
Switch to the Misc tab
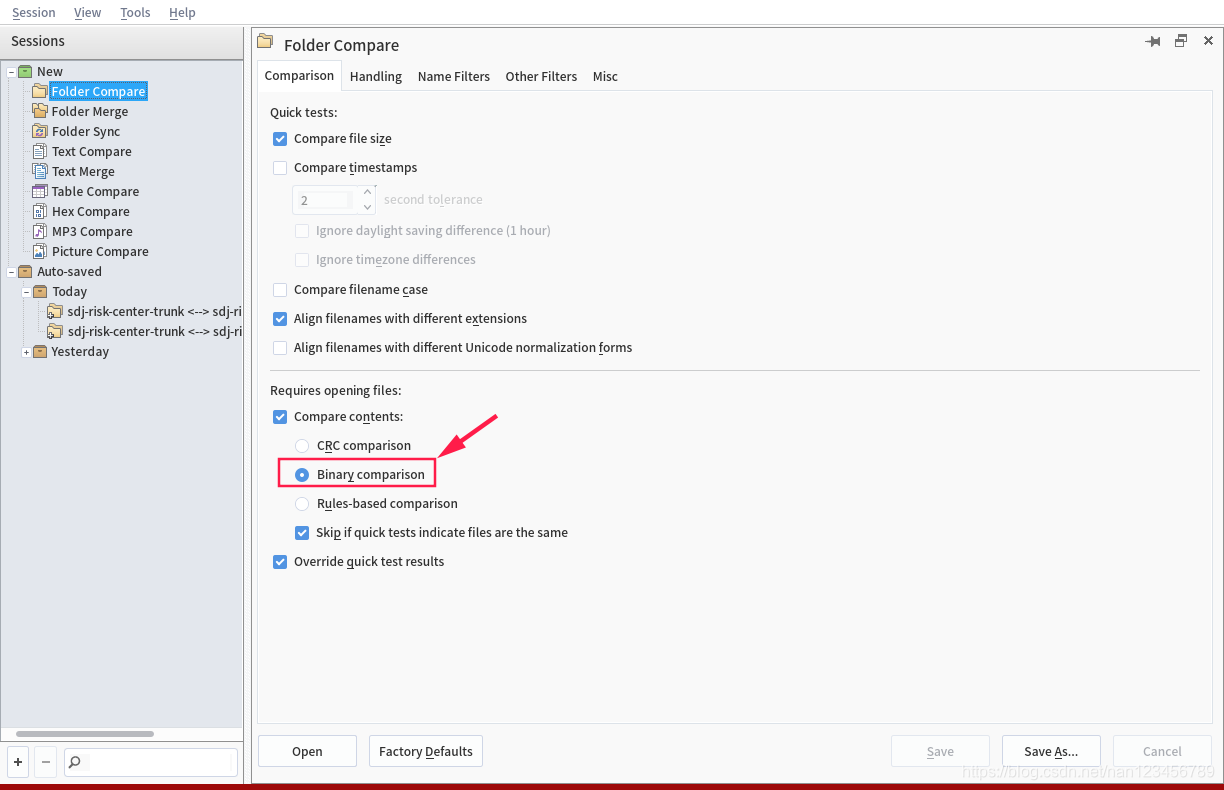pyautogui.click(x=605, y=77)
